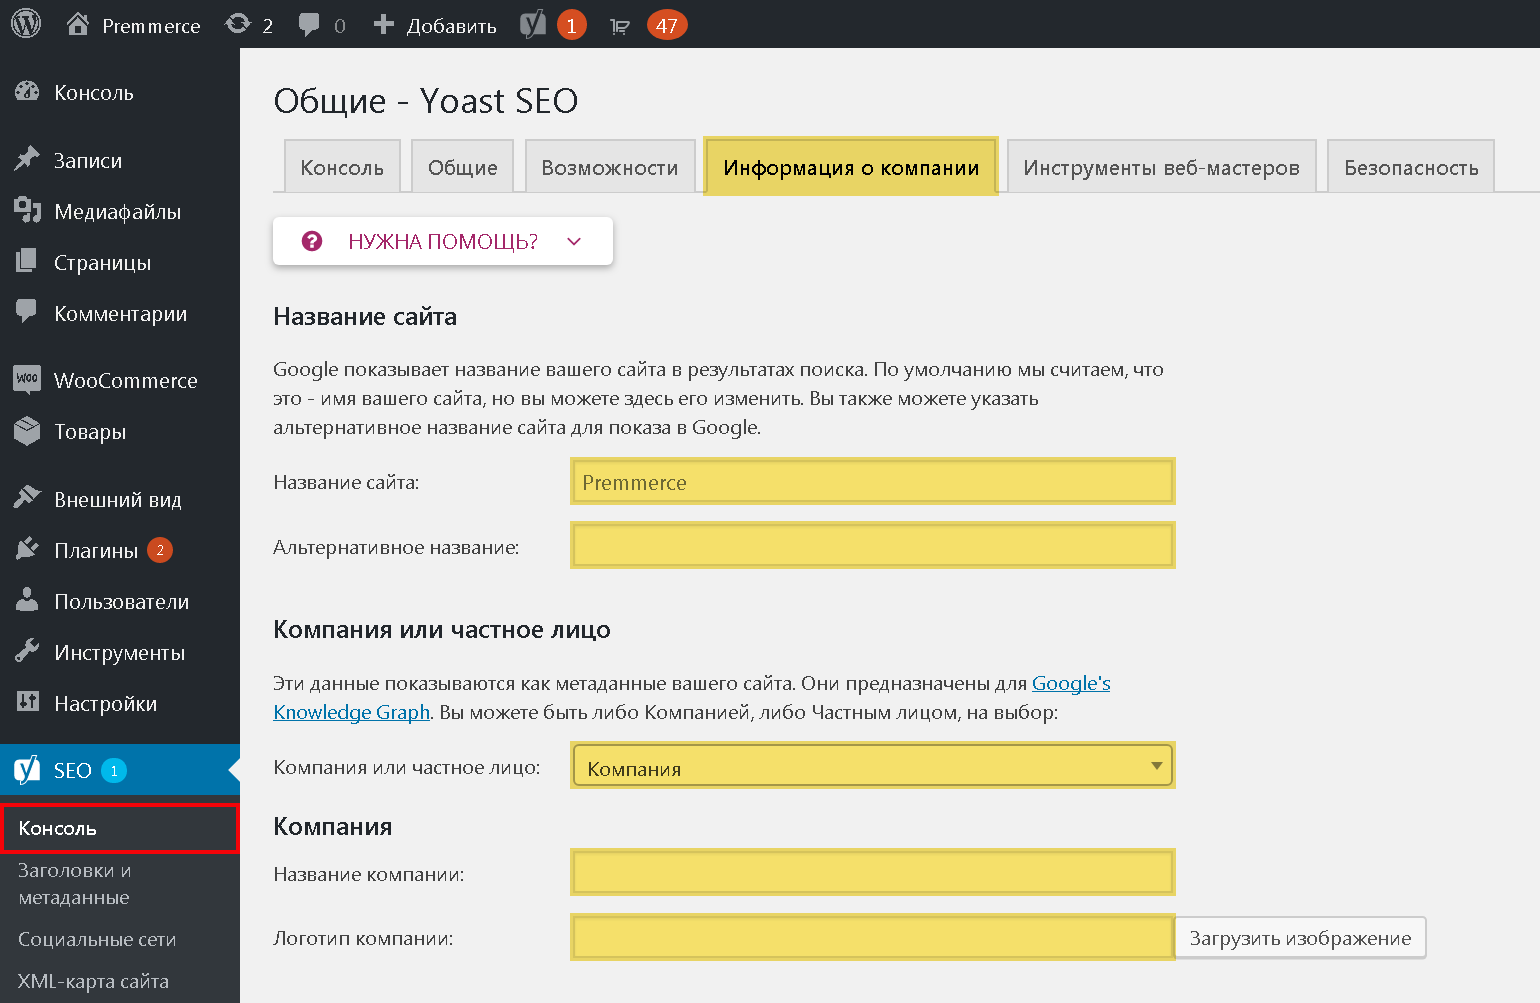The image size is (1540, 1003).
Task: Open the Premmerce home site icon
Action: coord(78,24)
